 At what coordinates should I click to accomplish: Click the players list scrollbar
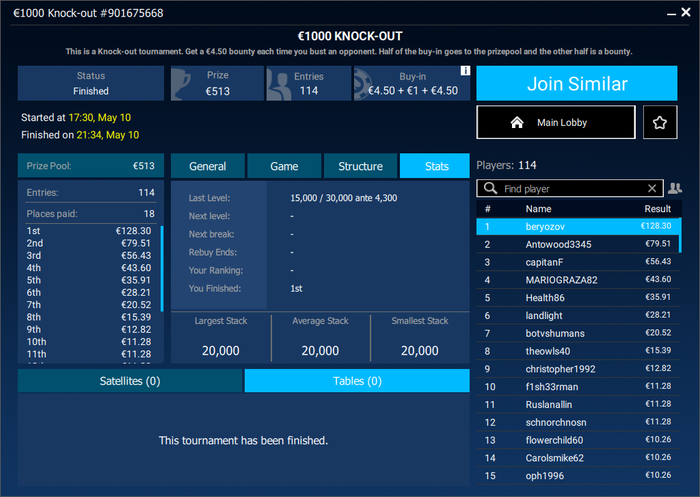point(680,235)
